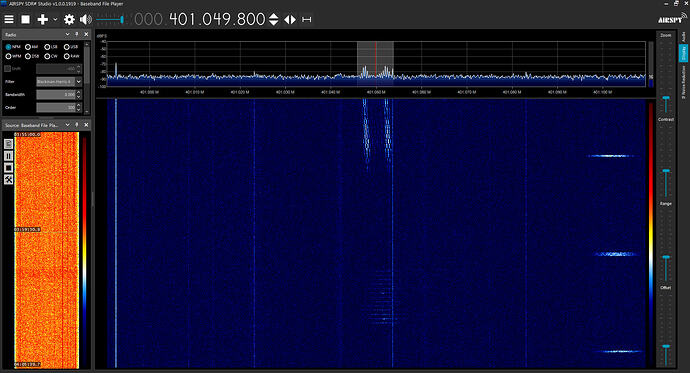Image resolution: width=690 pixels, height=373 pixels.
Task: Expand the dropdown arrow beside the plus icon
Action: coord(55,19)
